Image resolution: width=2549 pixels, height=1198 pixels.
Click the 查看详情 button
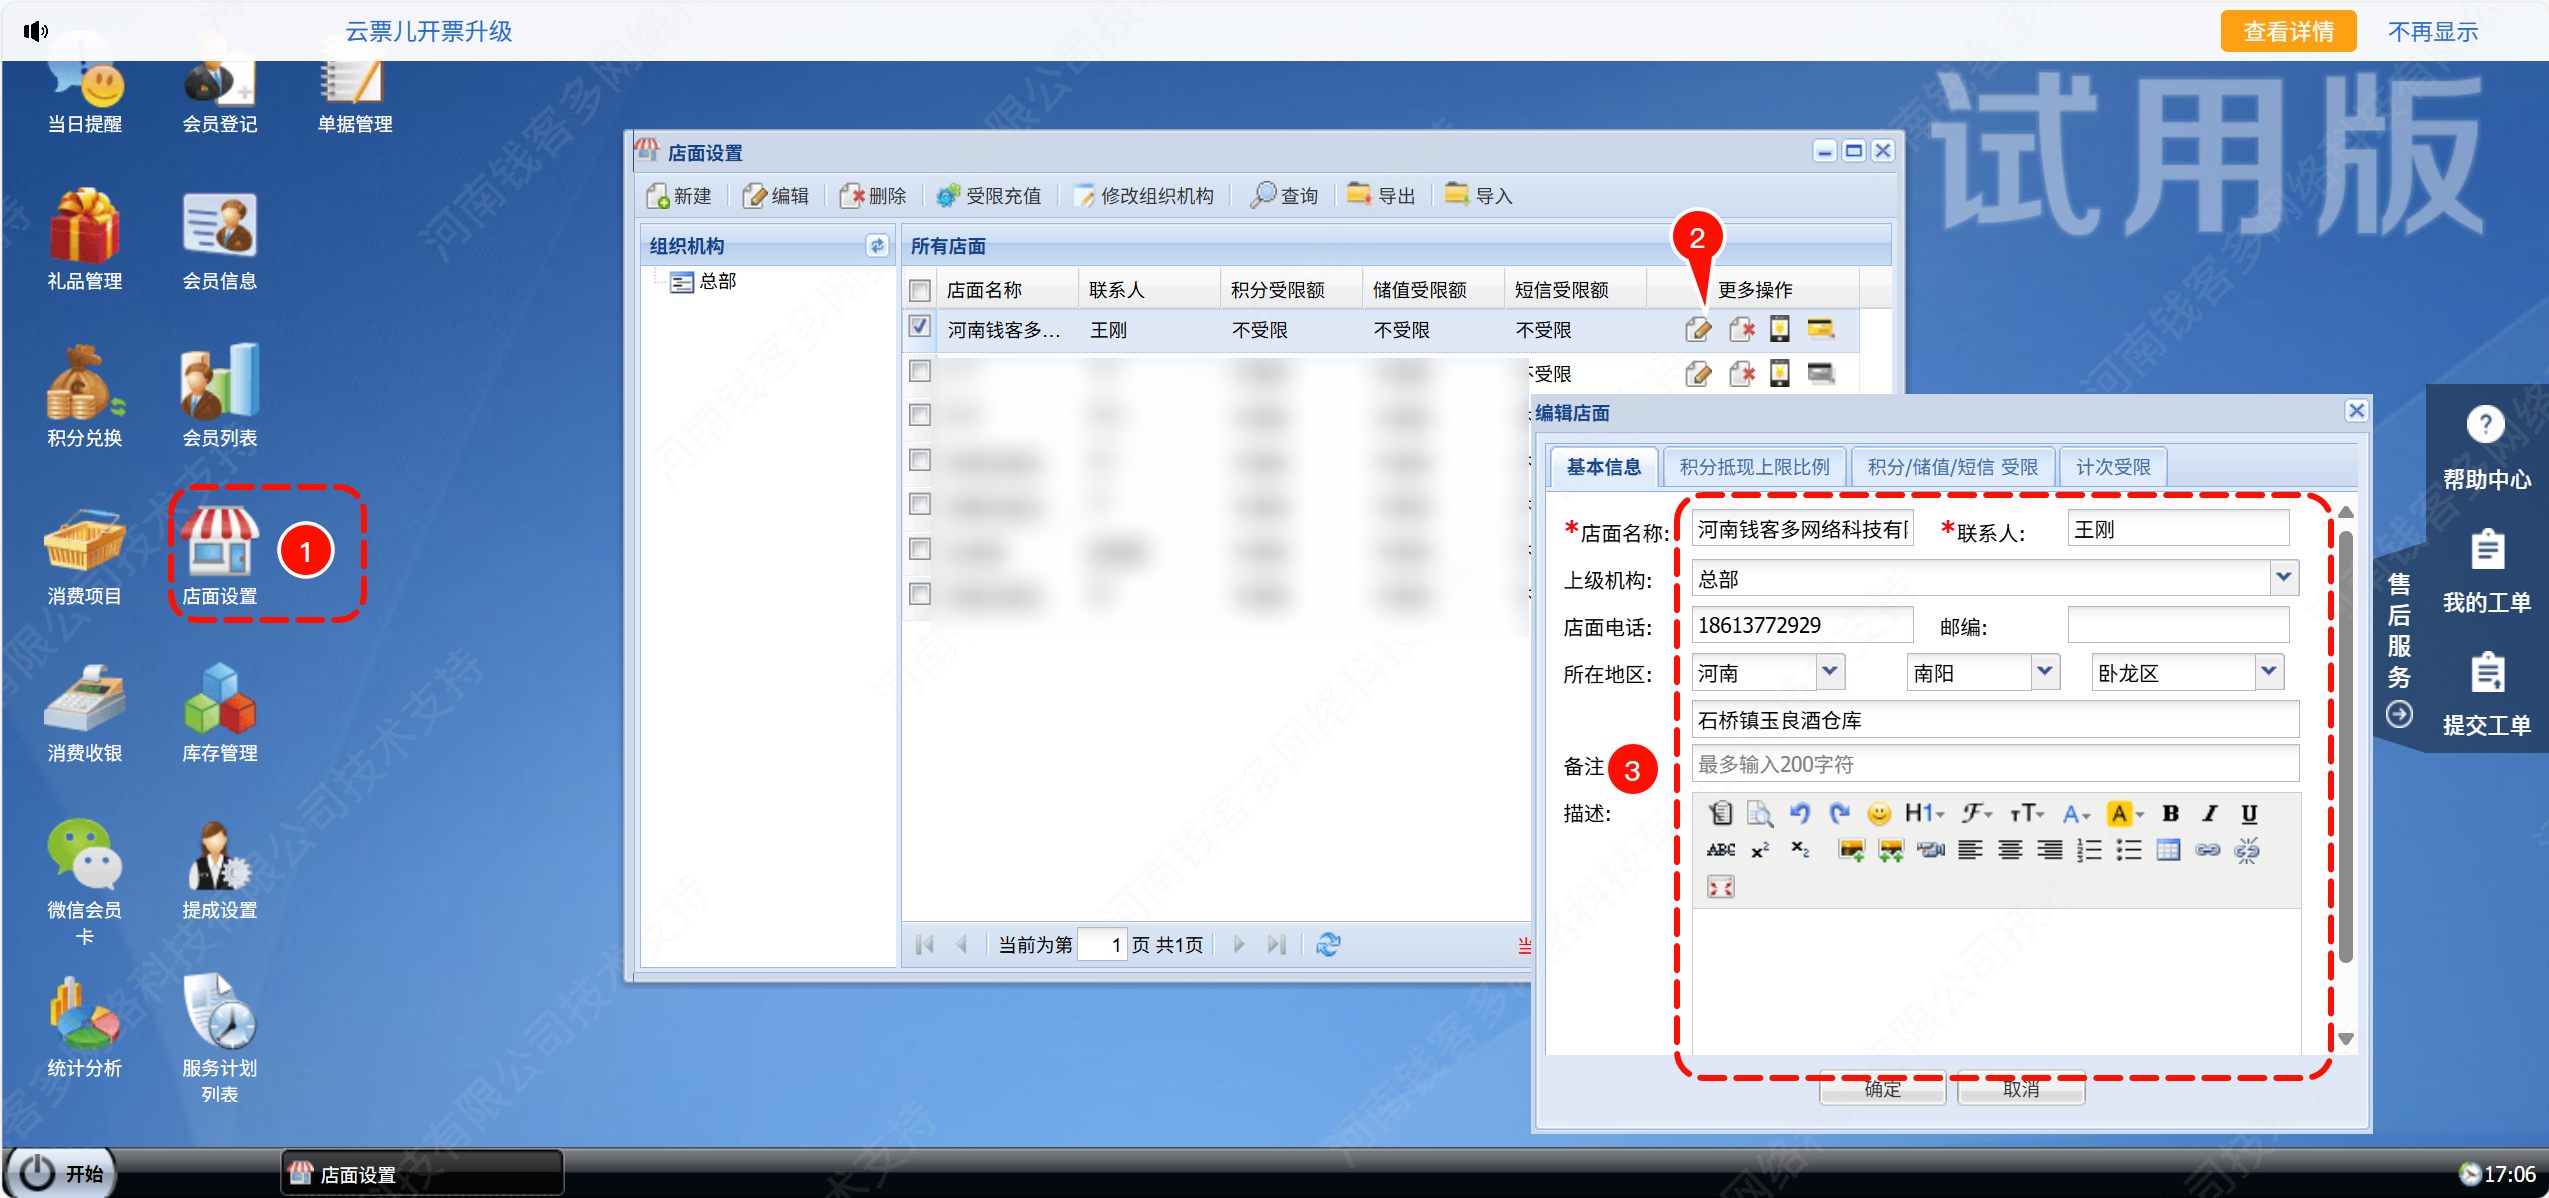pos(2287,31)
